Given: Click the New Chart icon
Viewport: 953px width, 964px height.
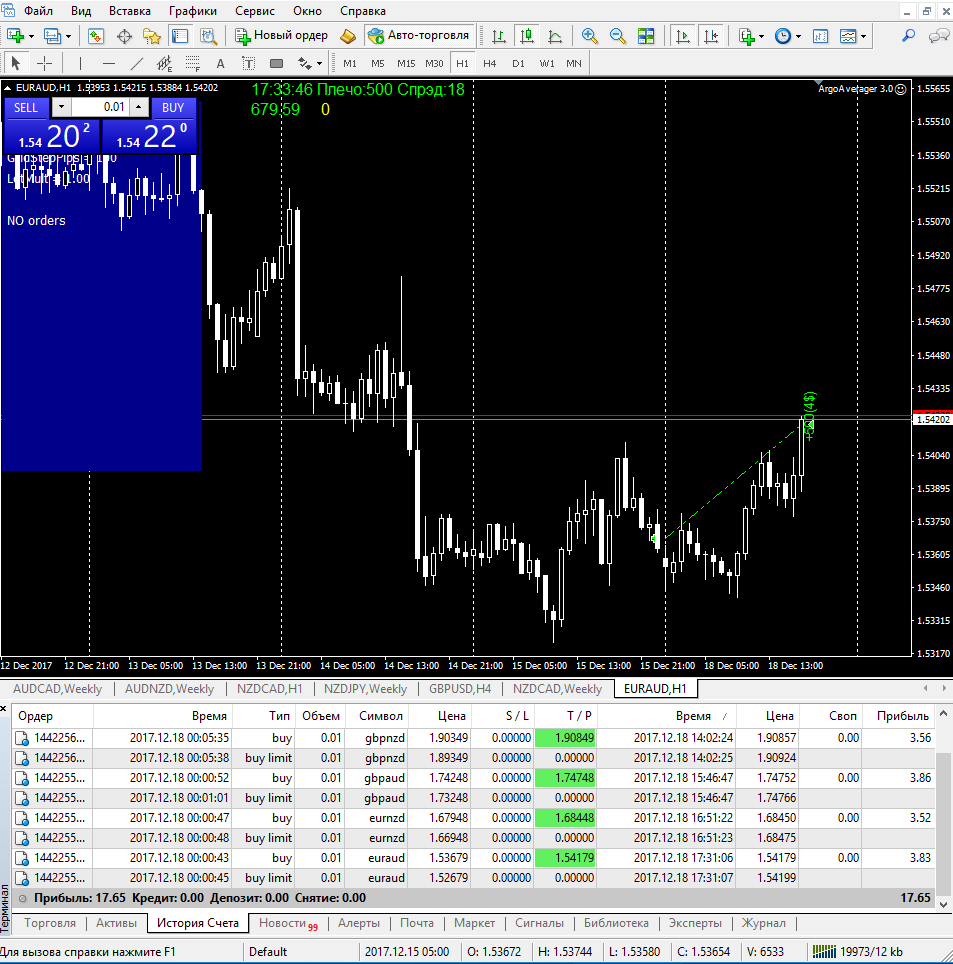Looking at the screenshot, I should pyautogui.click(x=15, y=36).
